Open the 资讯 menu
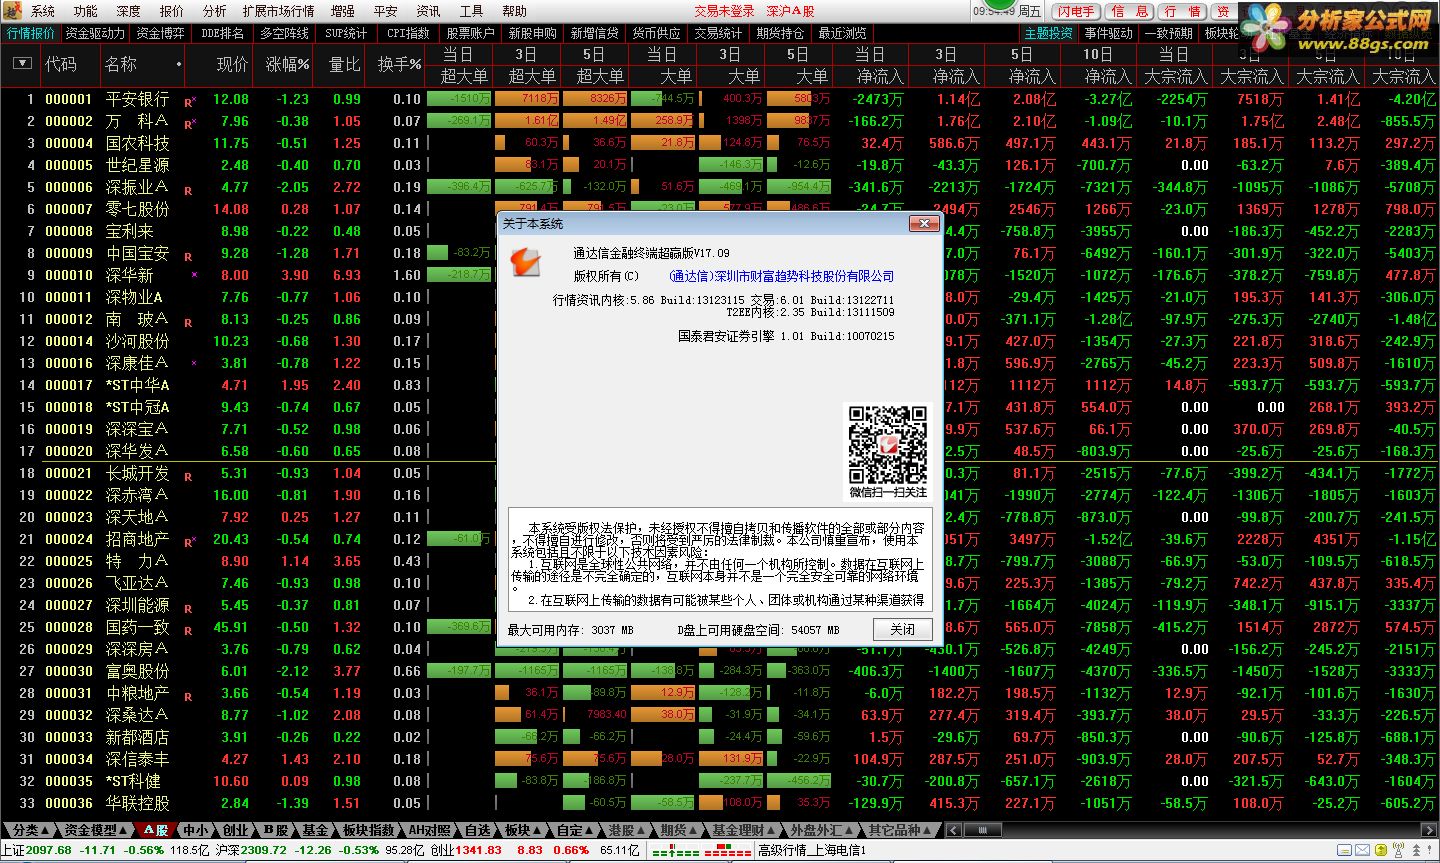Screen dimensions: 1440x863 coord(428,12)
